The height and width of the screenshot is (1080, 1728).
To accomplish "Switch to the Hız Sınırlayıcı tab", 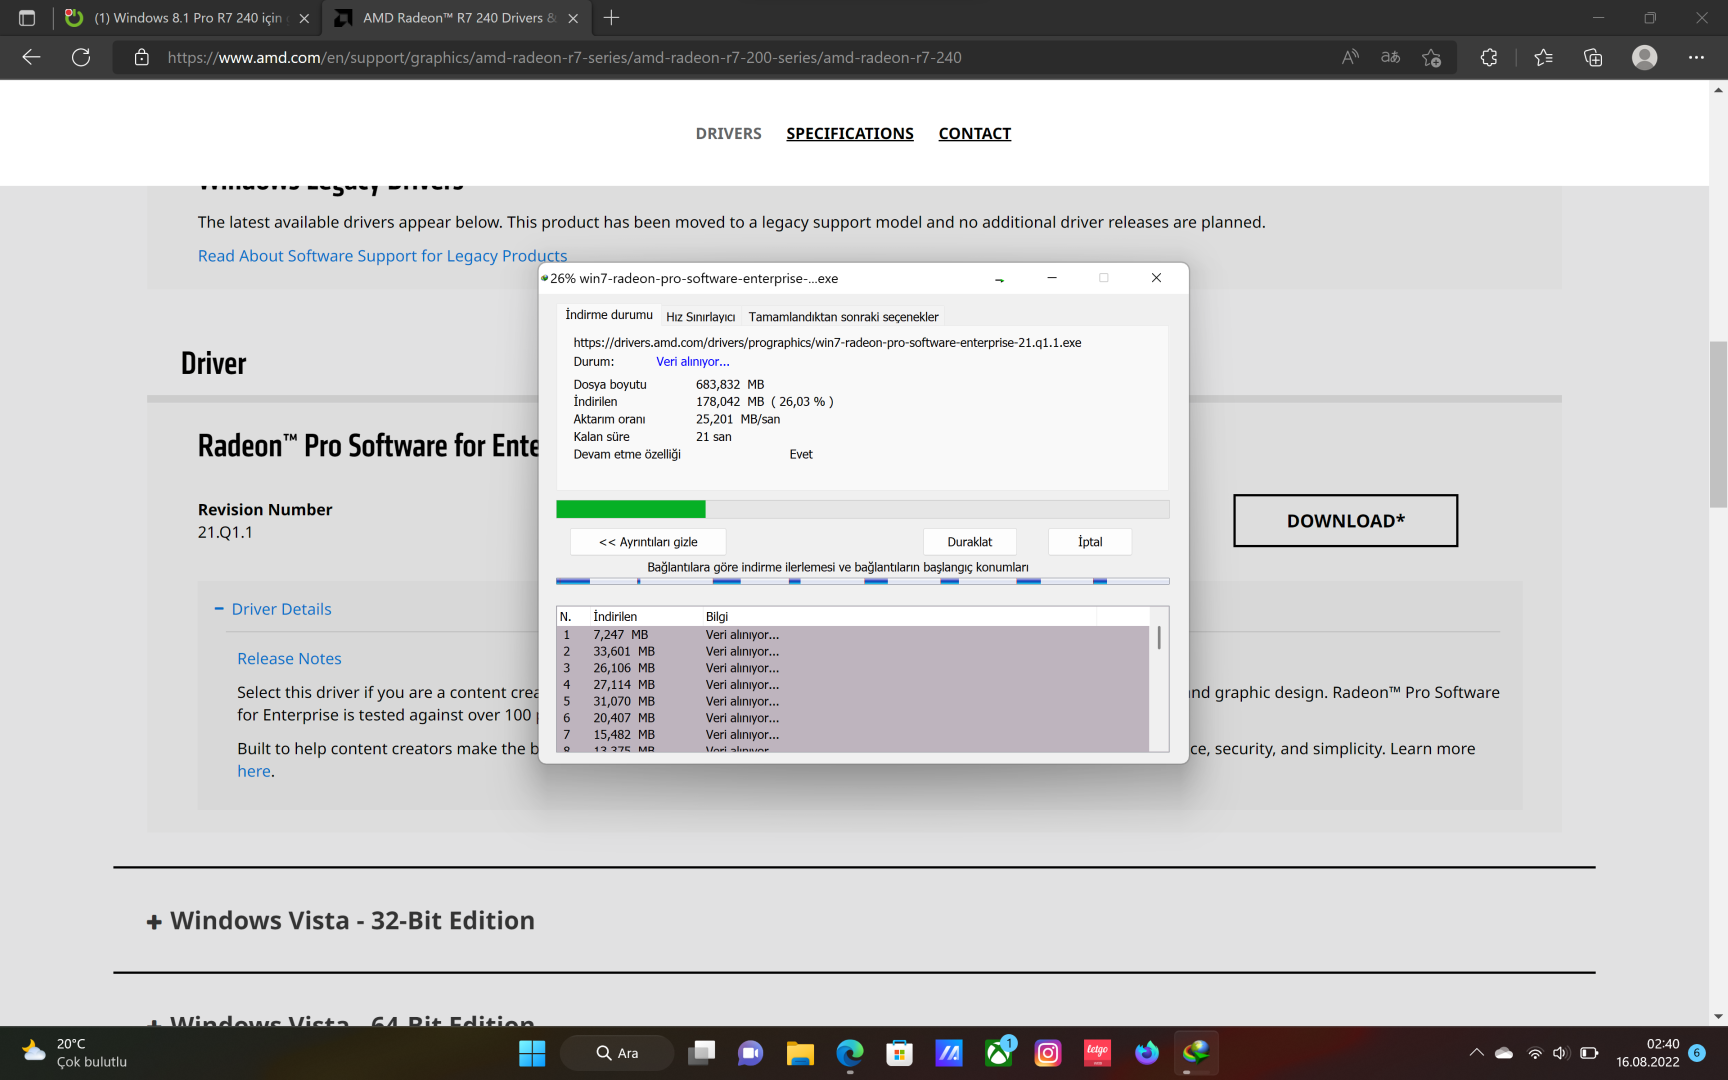I will (701, 317).
